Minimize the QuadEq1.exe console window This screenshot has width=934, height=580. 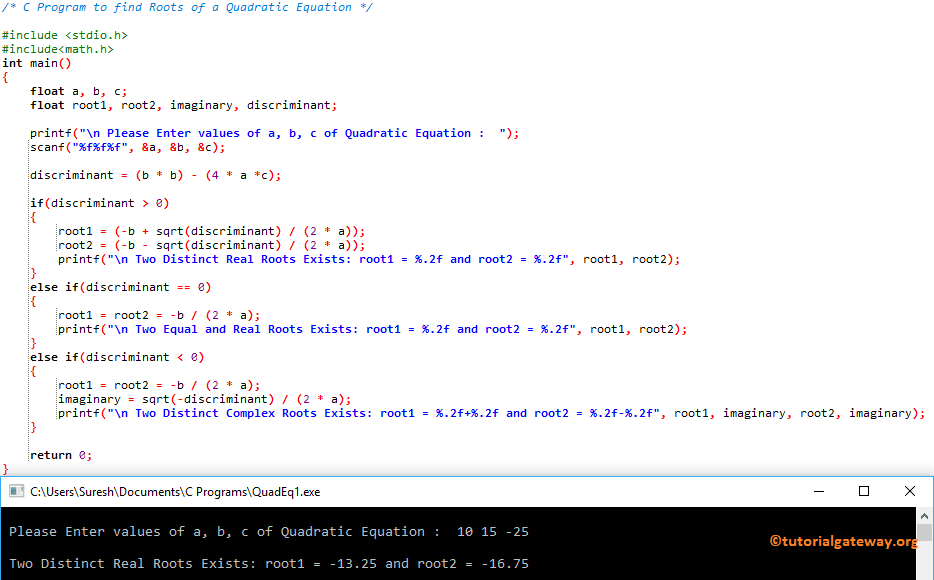818,491
